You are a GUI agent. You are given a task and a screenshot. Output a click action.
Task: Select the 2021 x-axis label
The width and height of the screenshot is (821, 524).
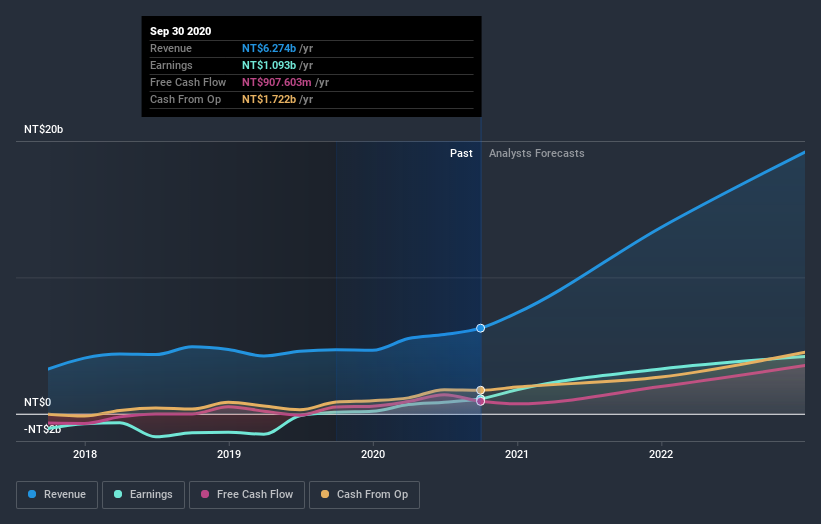(517, 454)
